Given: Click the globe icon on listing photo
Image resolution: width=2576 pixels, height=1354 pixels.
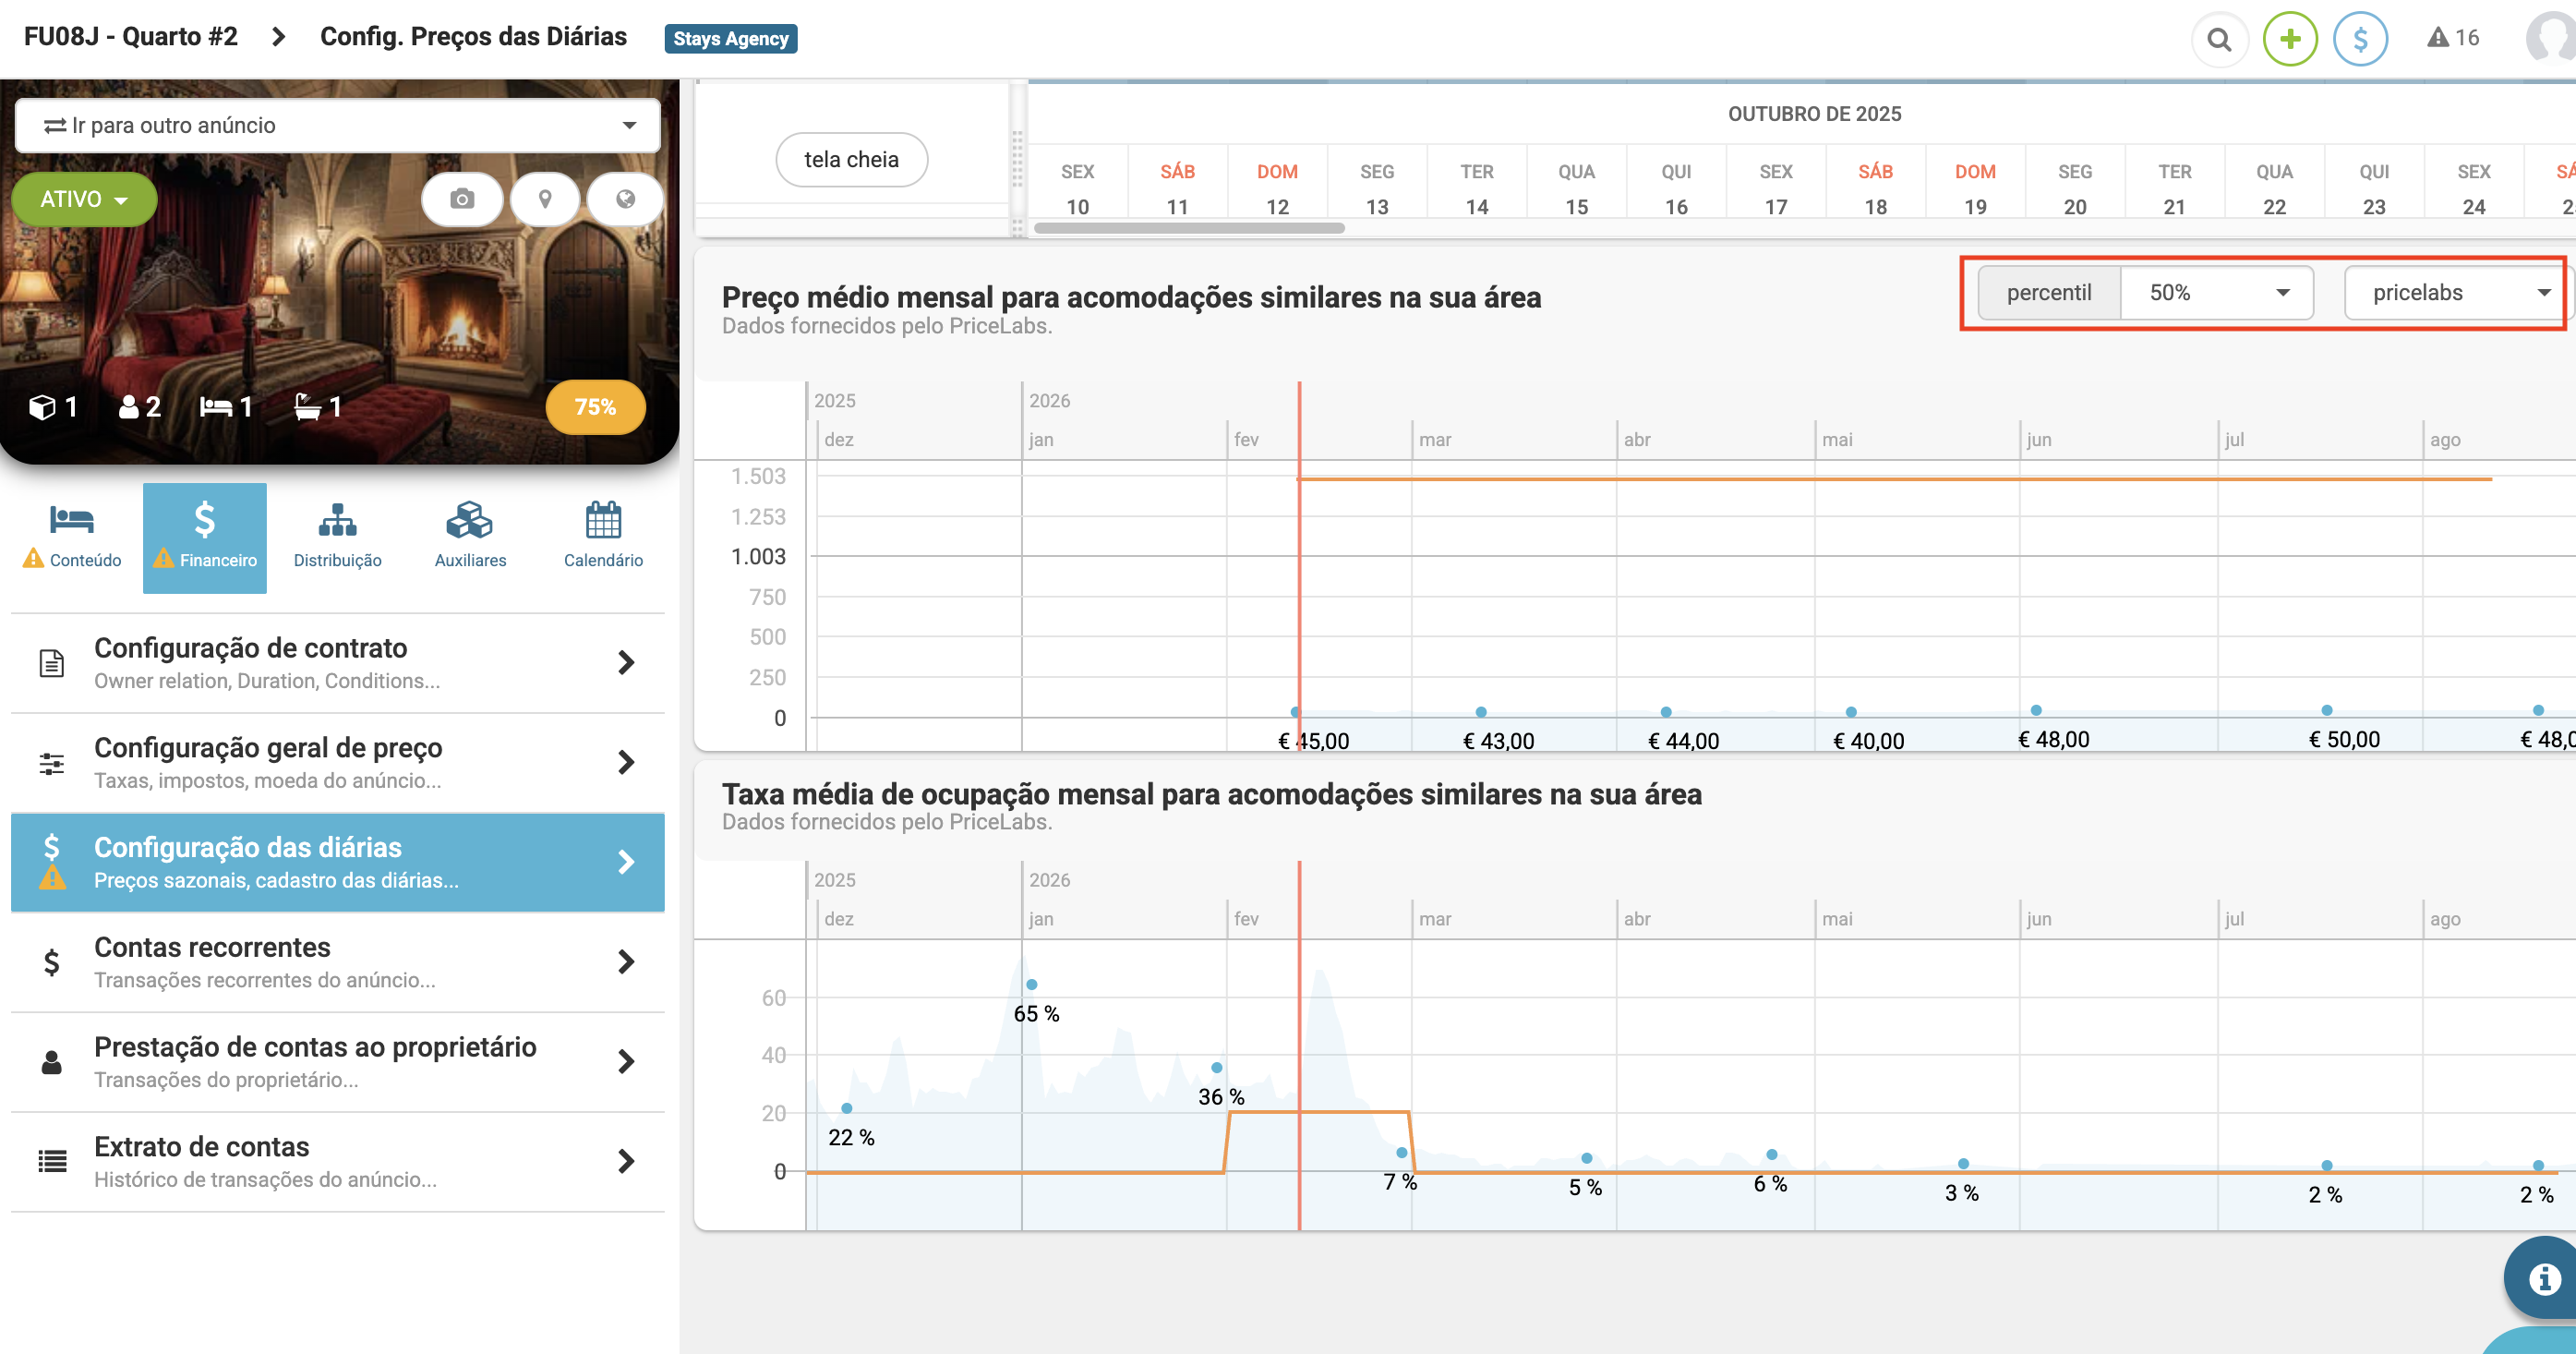Looking at the screenshot, I should pos(625,198).
